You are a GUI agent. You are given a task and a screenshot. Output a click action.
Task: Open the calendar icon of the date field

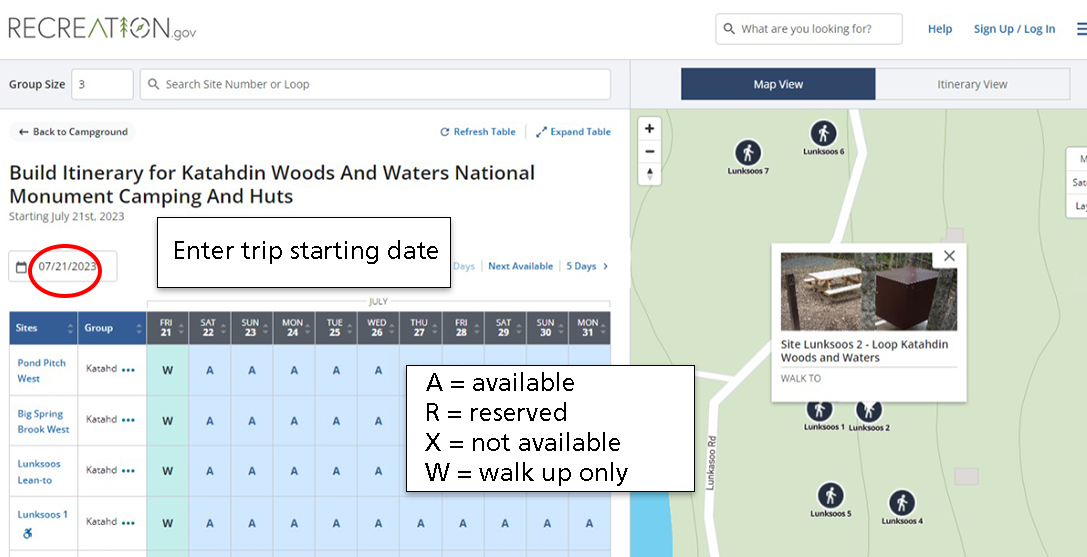21,267
